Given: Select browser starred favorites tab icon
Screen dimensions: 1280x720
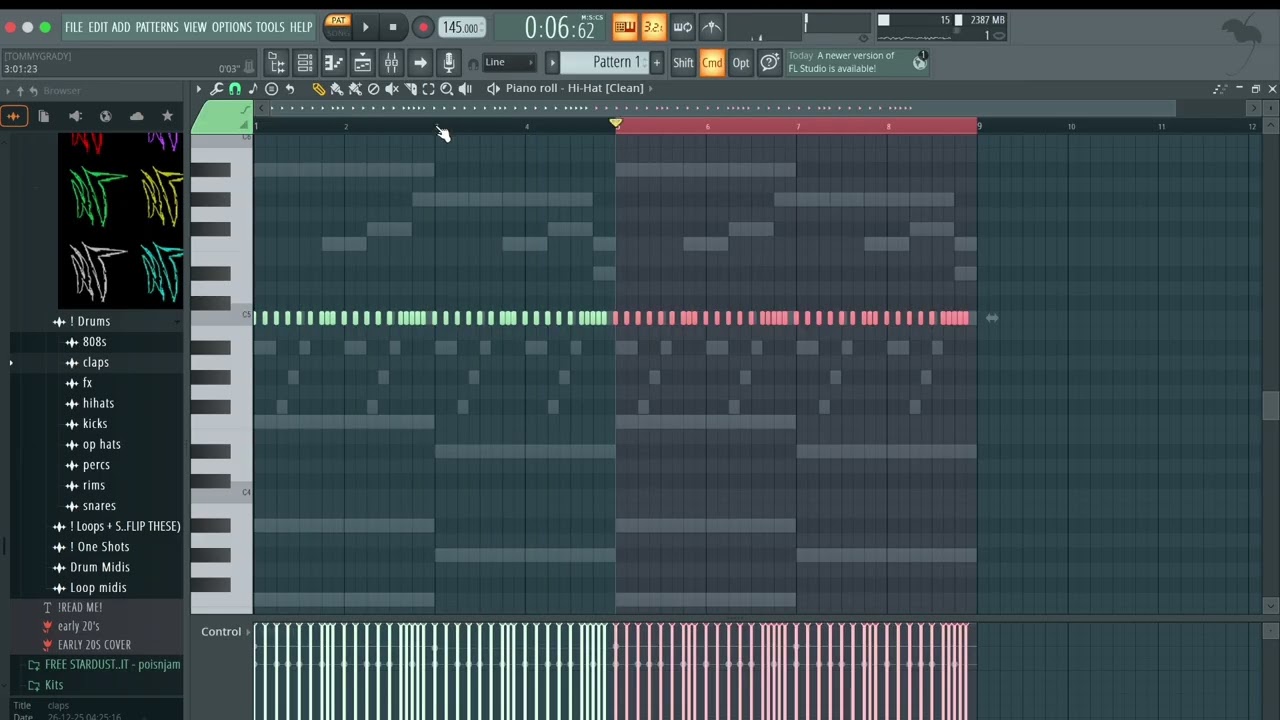Looking at the screenshot, I should coord(167,116).
